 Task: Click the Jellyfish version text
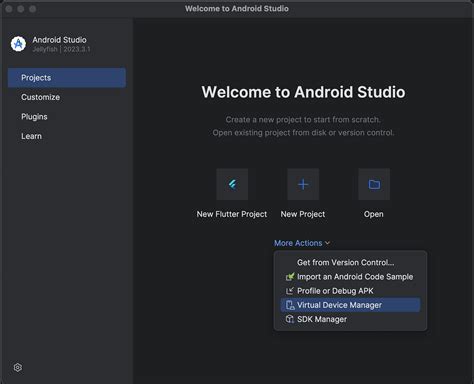pos(61,49)
